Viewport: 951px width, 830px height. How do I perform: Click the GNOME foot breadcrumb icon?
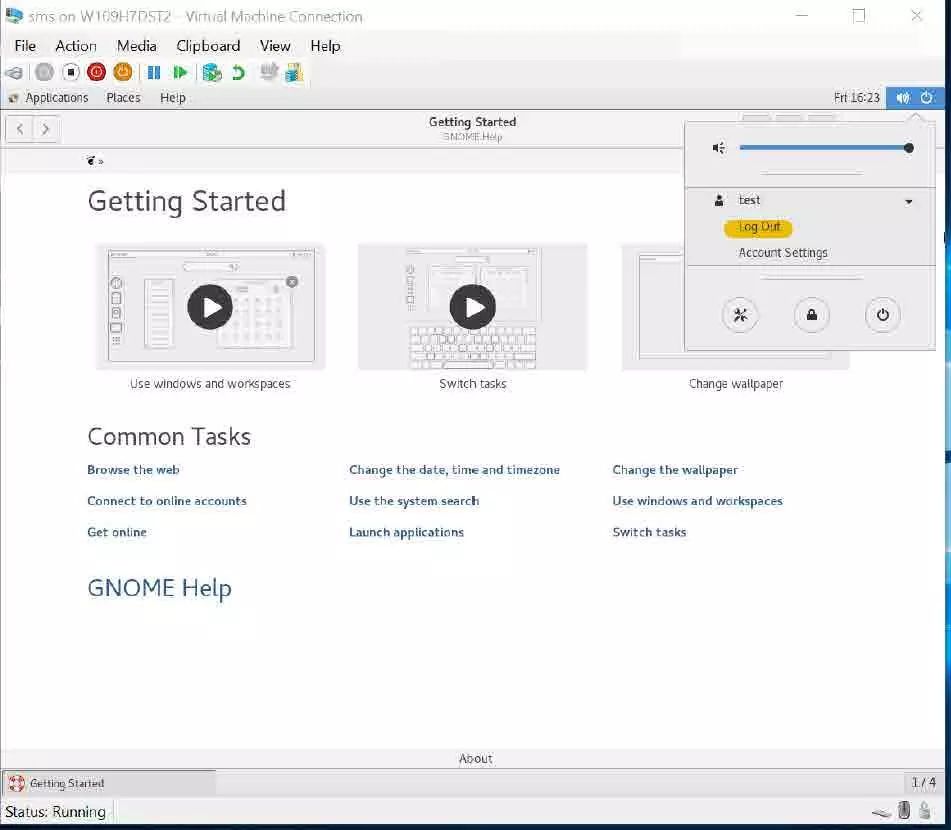(x=91, y=161)
